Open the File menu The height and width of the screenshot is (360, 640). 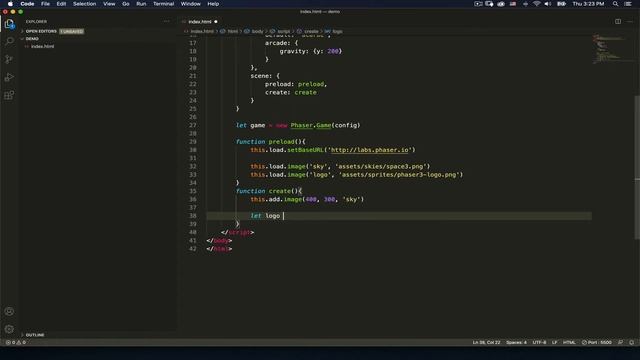45,4
